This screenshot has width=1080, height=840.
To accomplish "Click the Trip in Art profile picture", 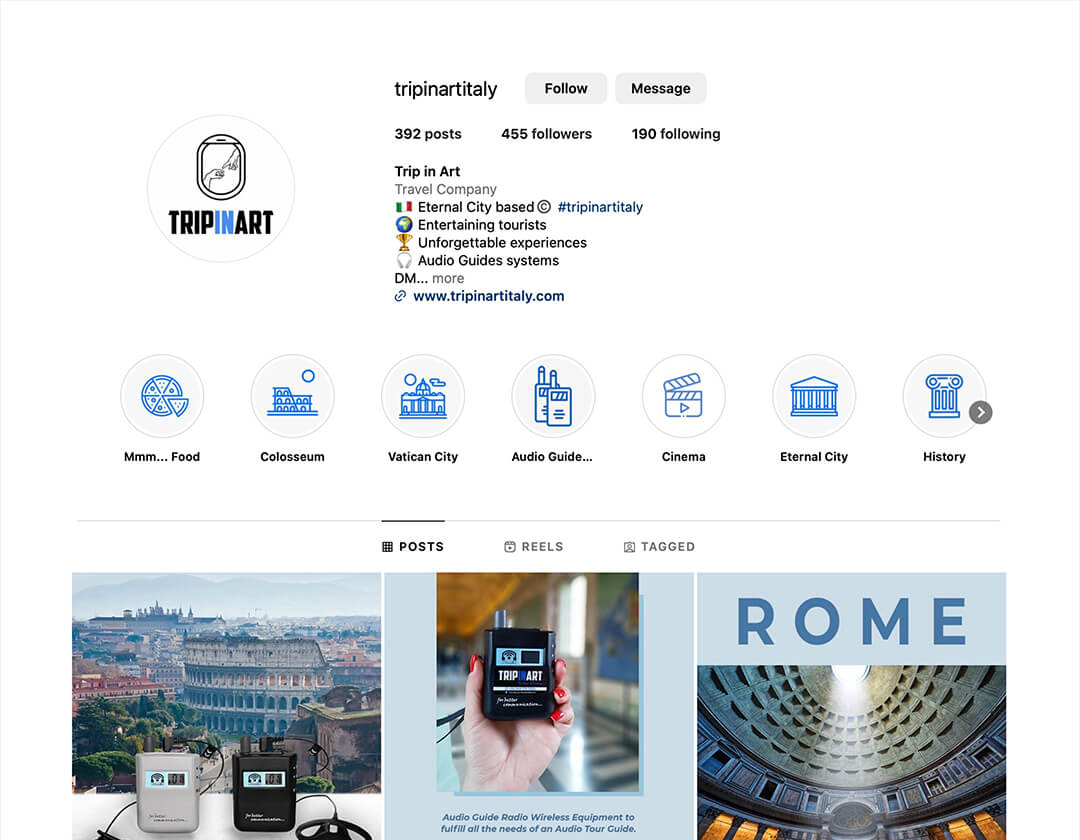I will pyautogui.click(x=221, y=189).
